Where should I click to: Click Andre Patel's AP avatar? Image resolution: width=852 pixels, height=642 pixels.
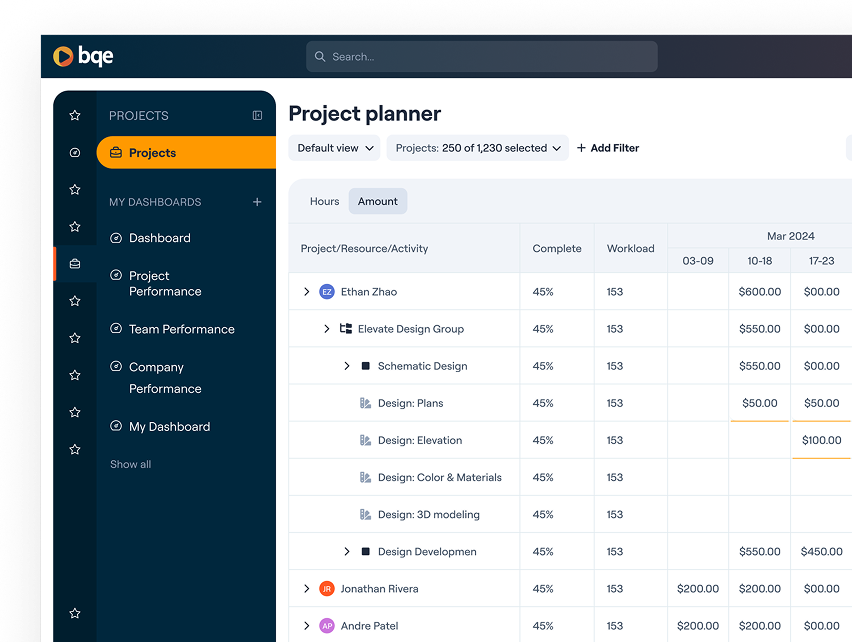[327, 626]
